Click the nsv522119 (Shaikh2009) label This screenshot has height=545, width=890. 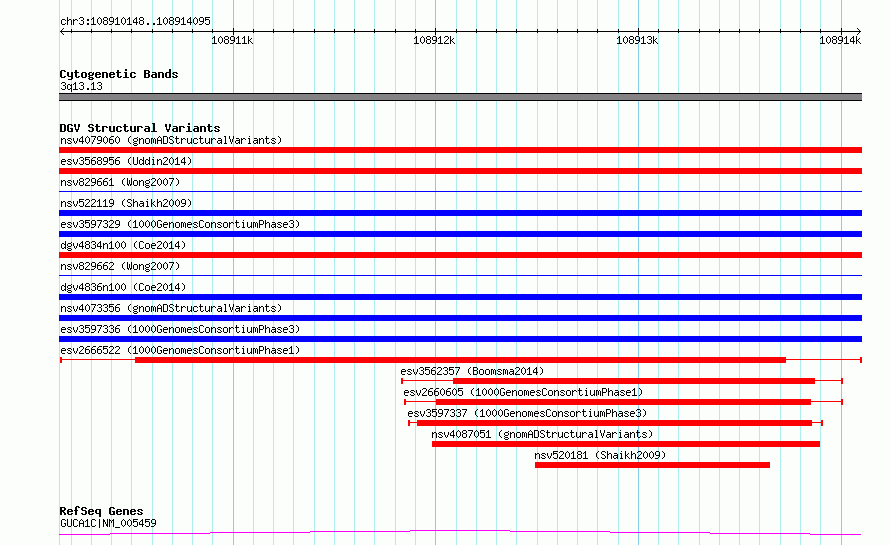tap(126, 203)
